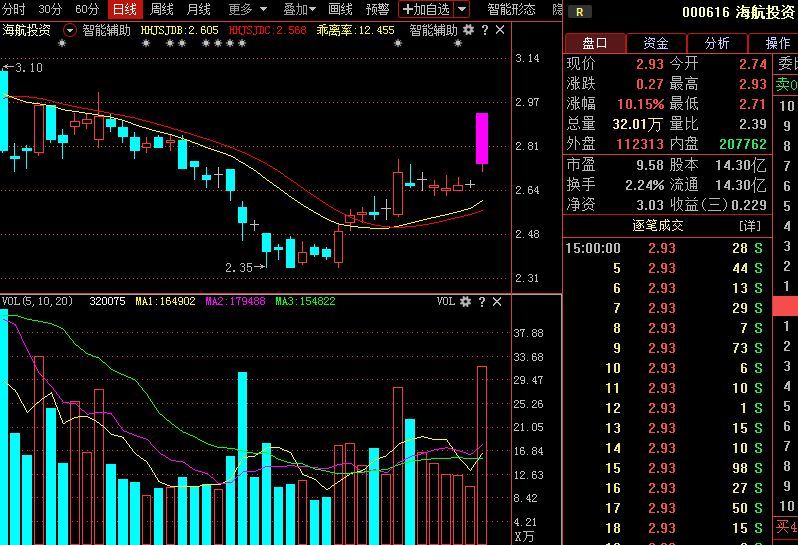Viewport: 798px width, 545px height.
Task: Open main chart settings gear icon
Action: (469, 30)
